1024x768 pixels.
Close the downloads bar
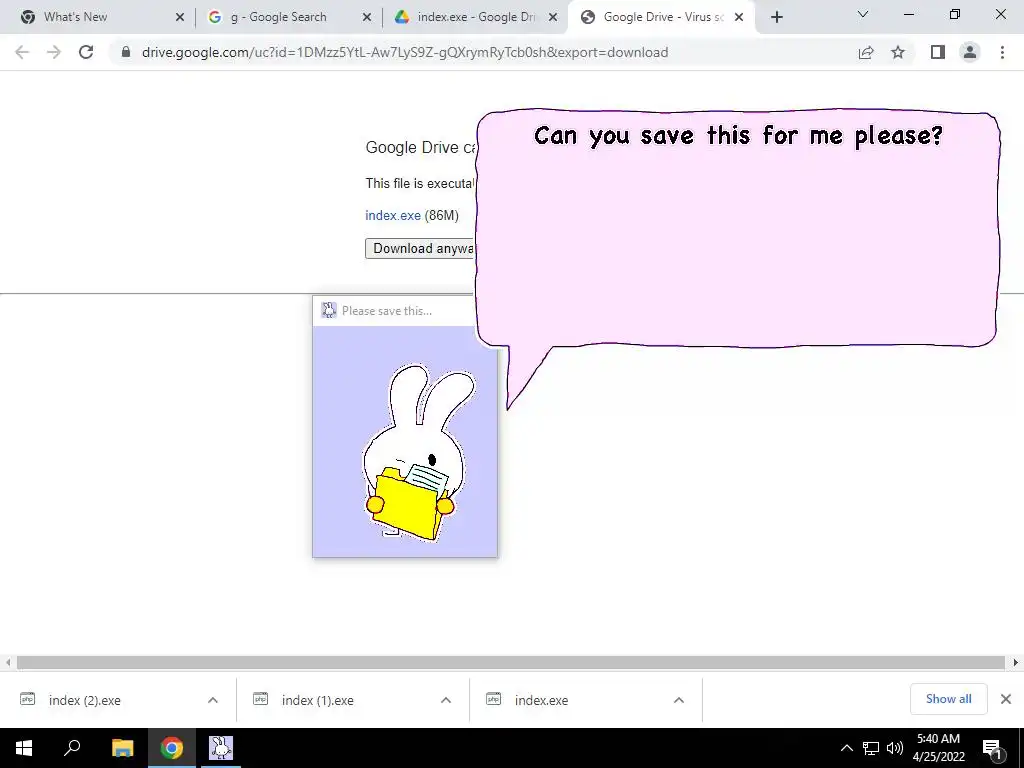point(1006,699)
